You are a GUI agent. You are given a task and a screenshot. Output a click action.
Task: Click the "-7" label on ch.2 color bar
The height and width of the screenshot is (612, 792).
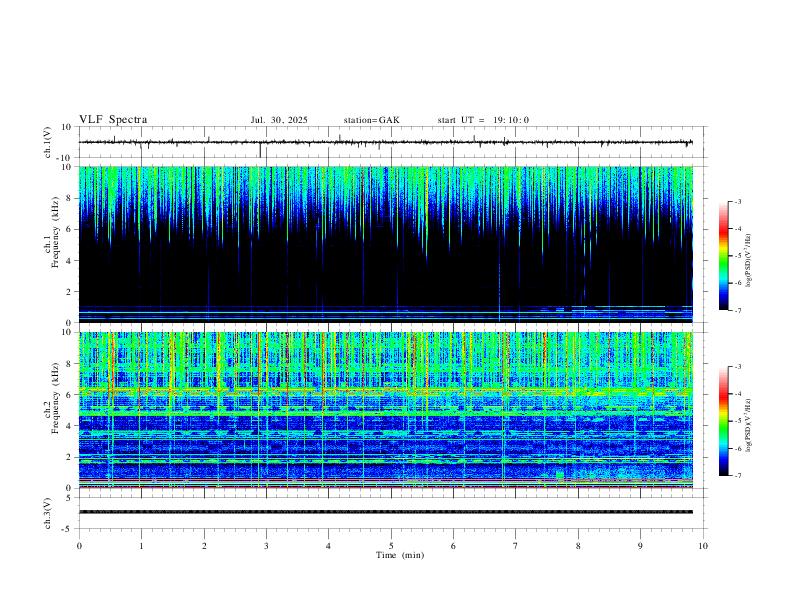click(738, 476)
